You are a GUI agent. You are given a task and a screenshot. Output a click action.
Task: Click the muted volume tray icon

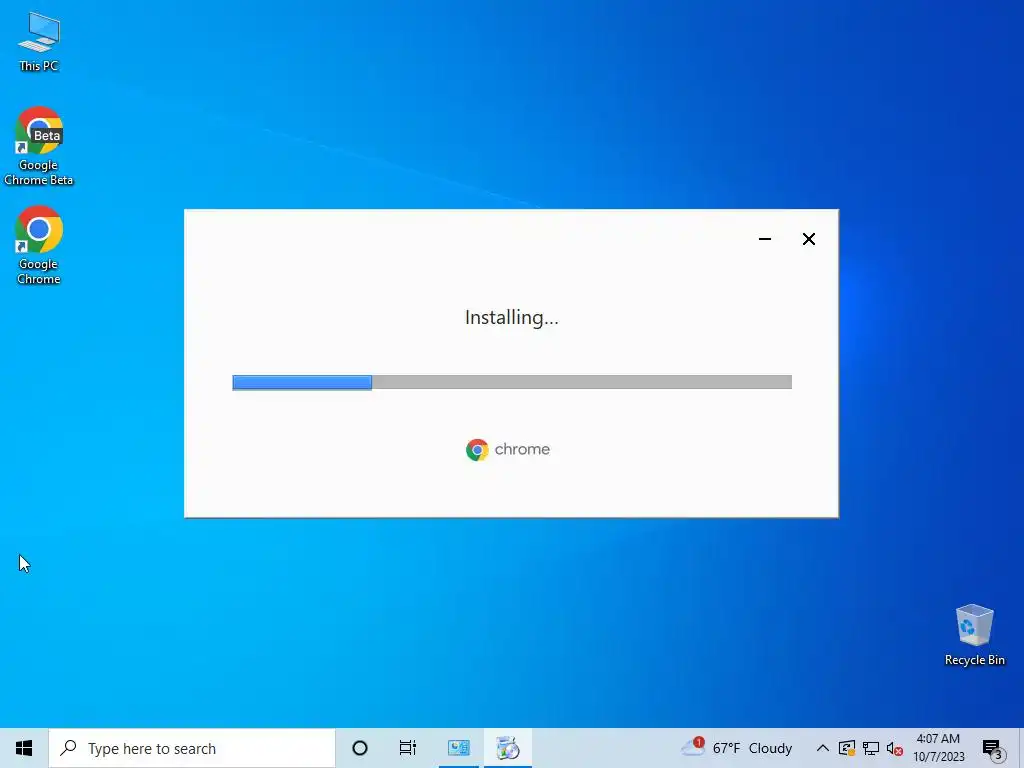(895, 748)
